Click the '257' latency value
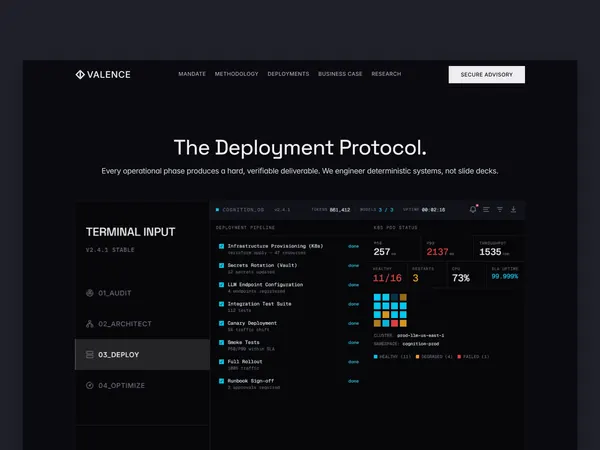Screen dimensions: 600x450 382,252
